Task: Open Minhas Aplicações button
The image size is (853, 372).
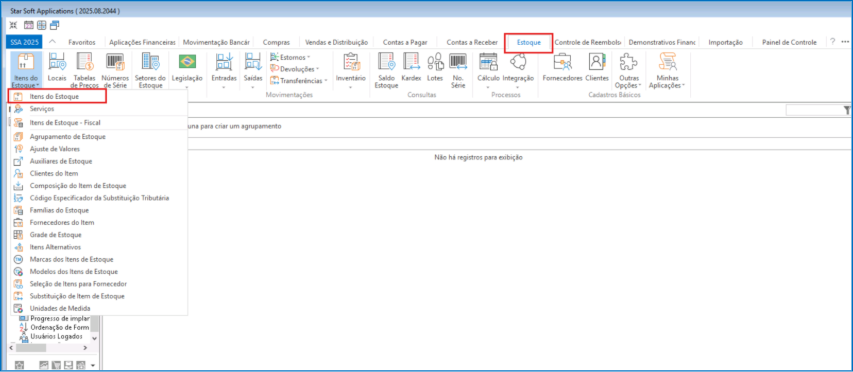Action: (667, 69)
